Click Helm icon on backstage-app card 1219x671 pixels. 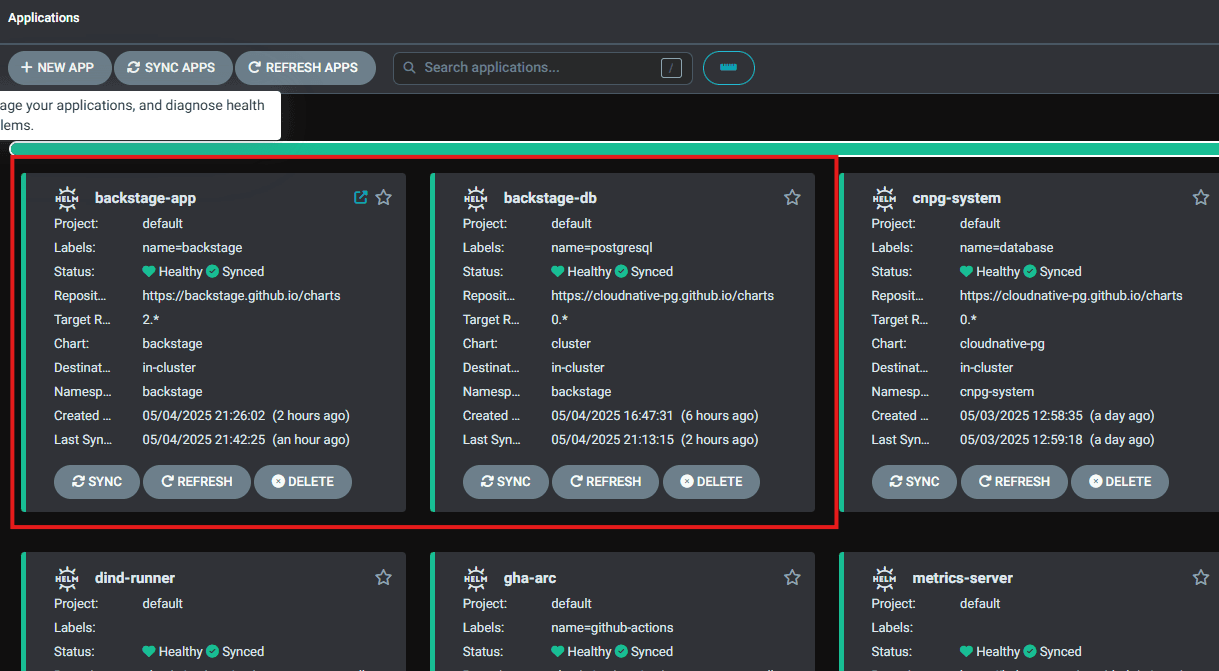[67, 198]
